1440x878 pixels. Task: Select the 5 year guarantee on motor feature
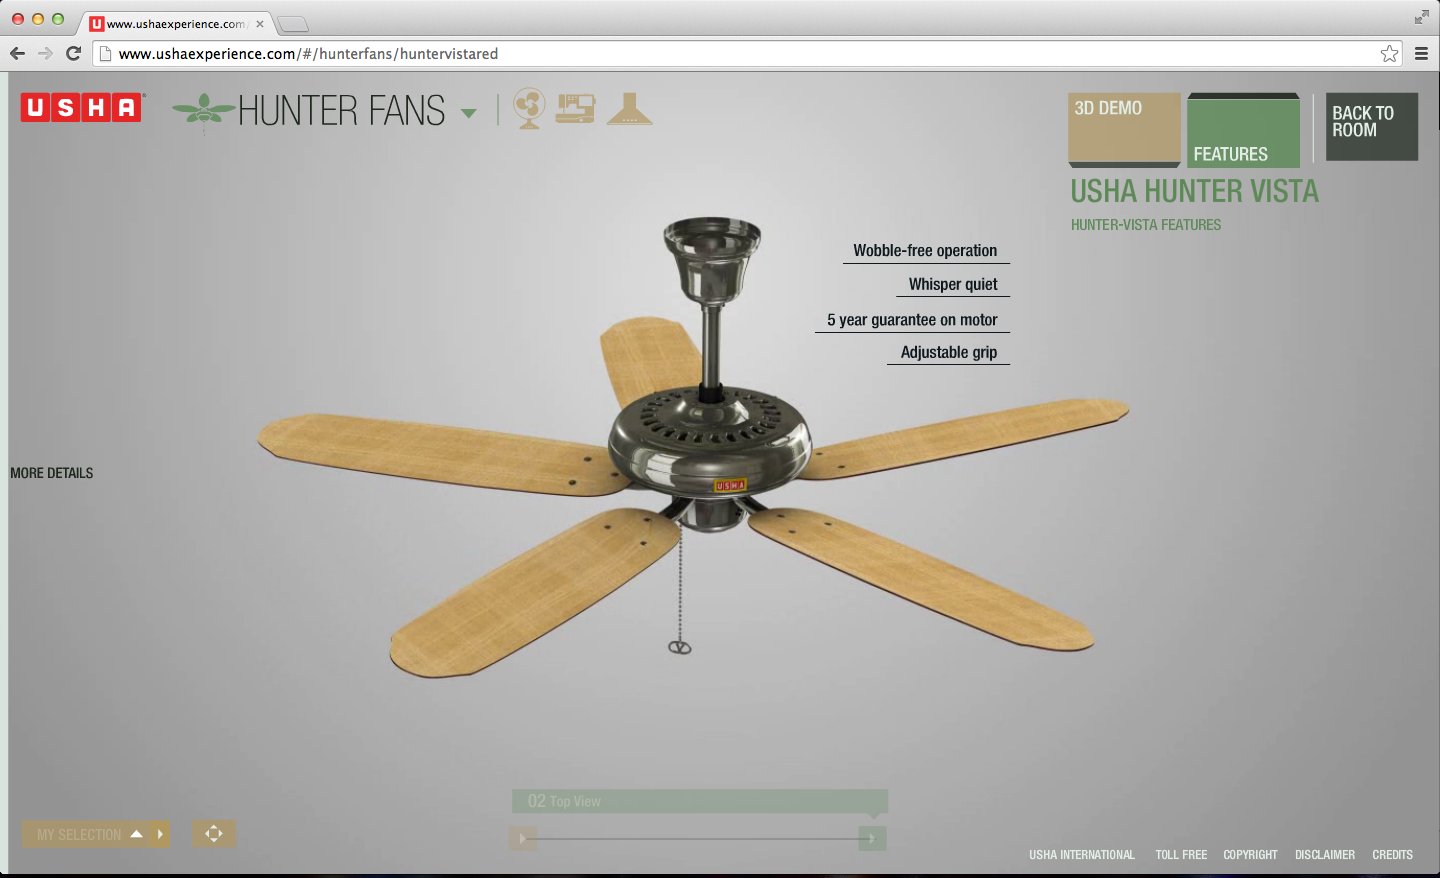coord(912,320)
